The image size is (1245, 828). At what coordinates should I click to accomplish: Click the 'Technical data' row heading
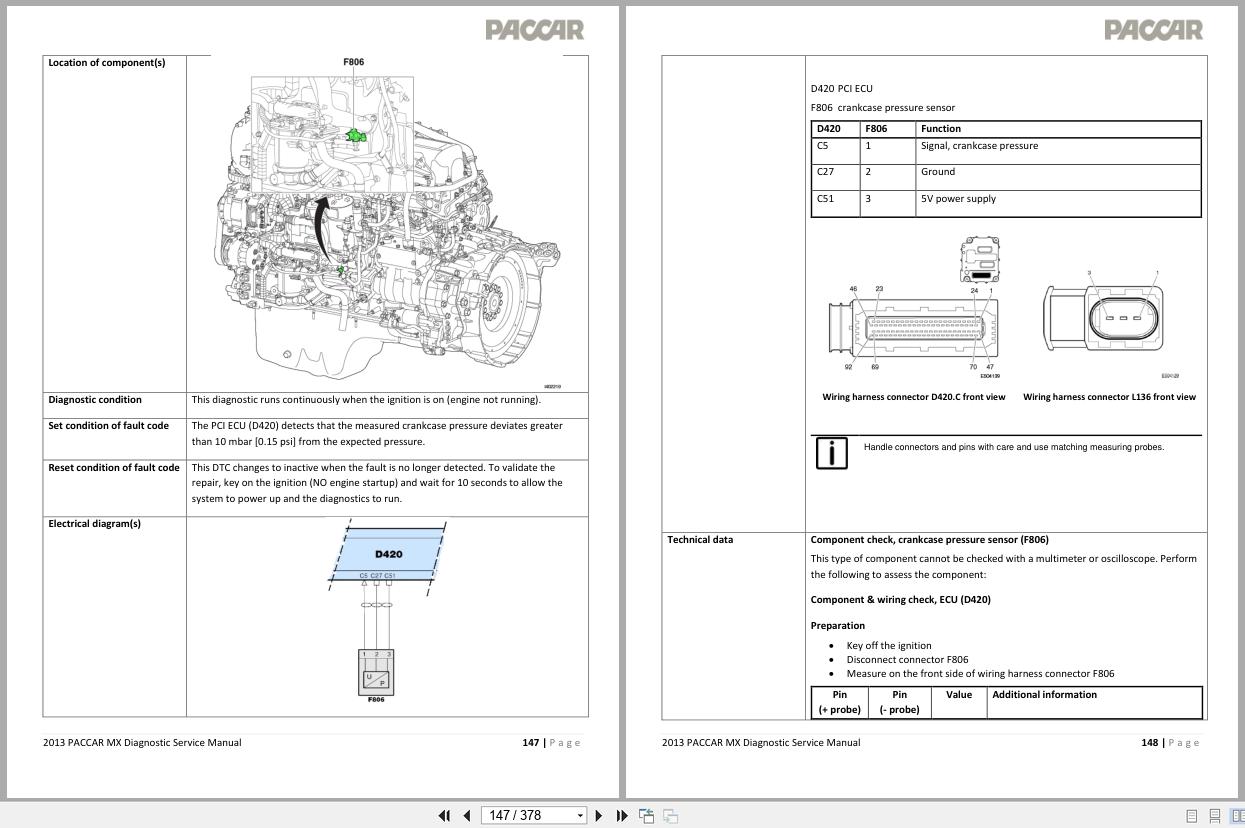(x=700, y=540)
